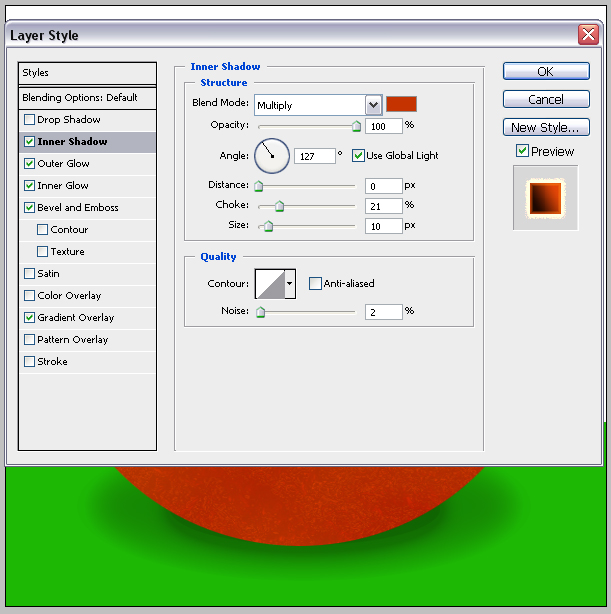Click the Angle value field
The image size is (611, 614).
(x=315, y=156)
